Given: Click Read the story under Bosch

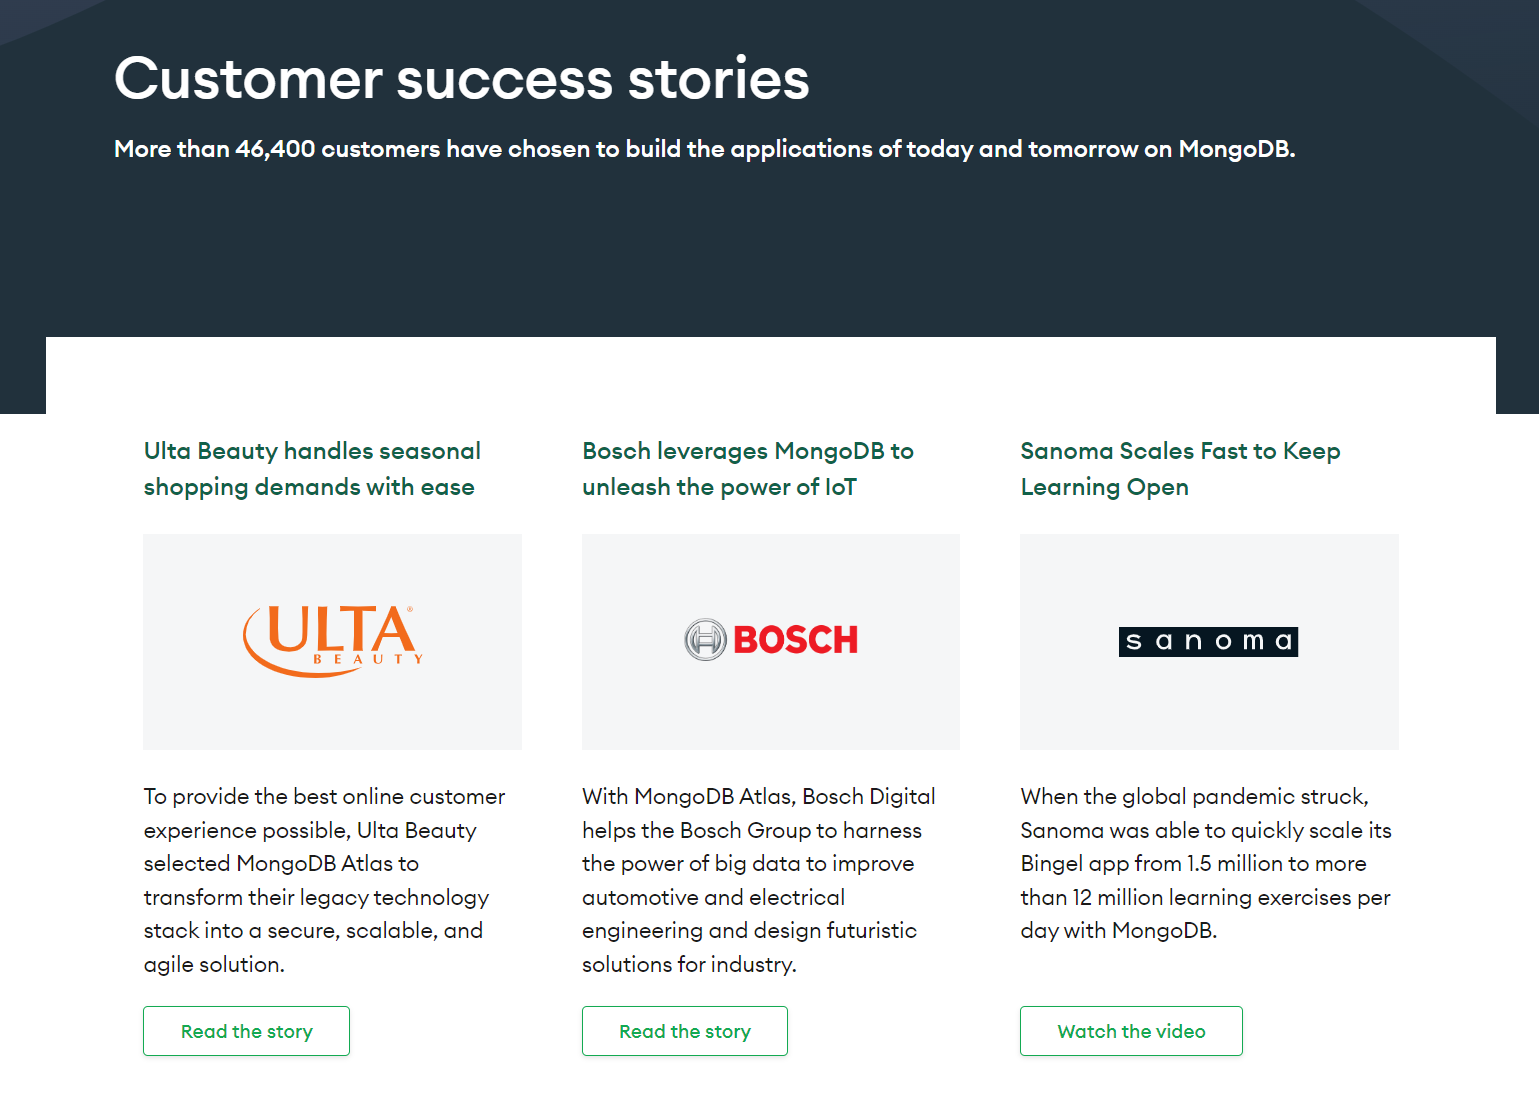Looking at the screenshot, I should click(x=685, y=1031).
